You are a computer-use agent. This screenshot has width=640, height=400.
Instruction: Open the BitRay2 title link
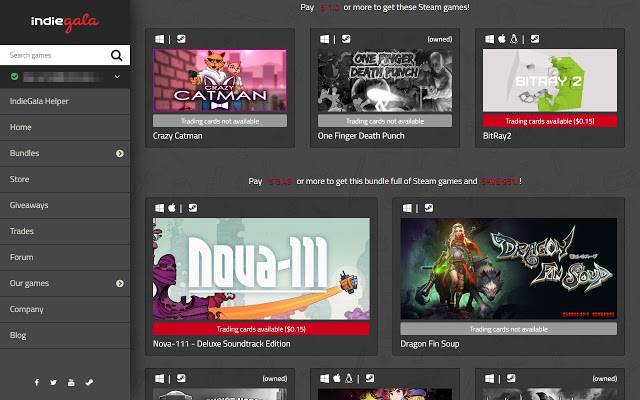[x=497, y=136]
